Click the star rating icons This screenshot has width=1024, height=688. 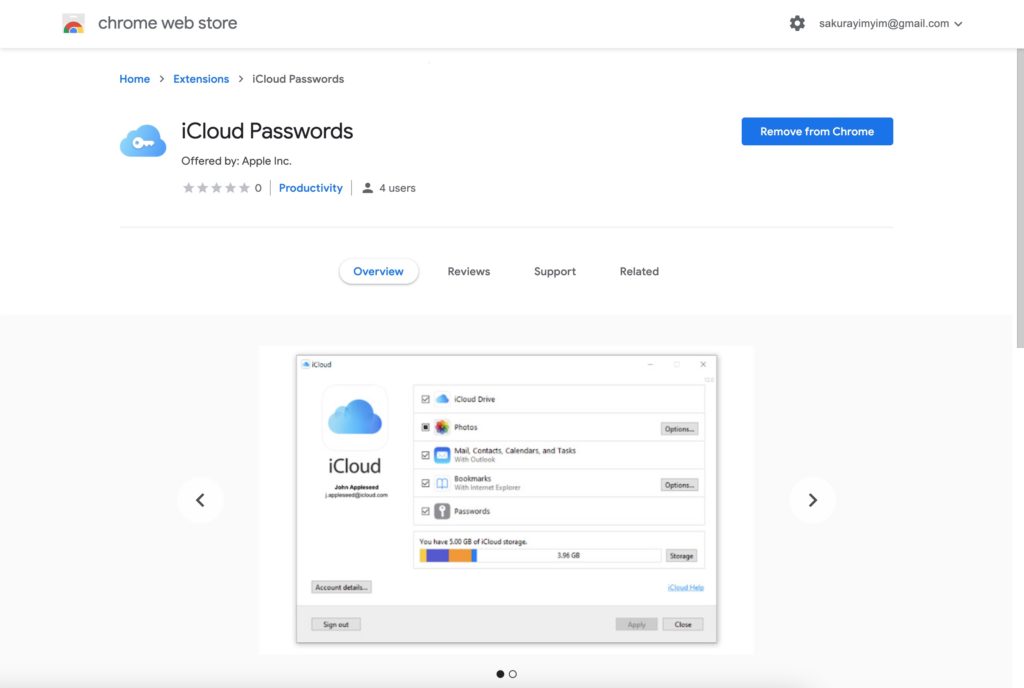pos(216,188)
